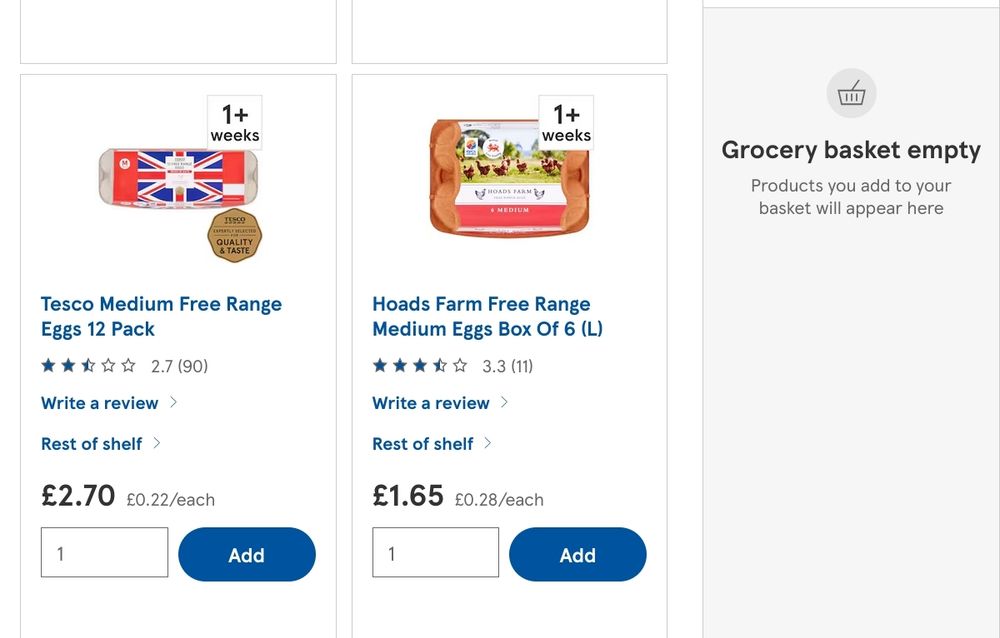Click the chevron beside Hoads Farm Rest of shelf

point(488,442)
